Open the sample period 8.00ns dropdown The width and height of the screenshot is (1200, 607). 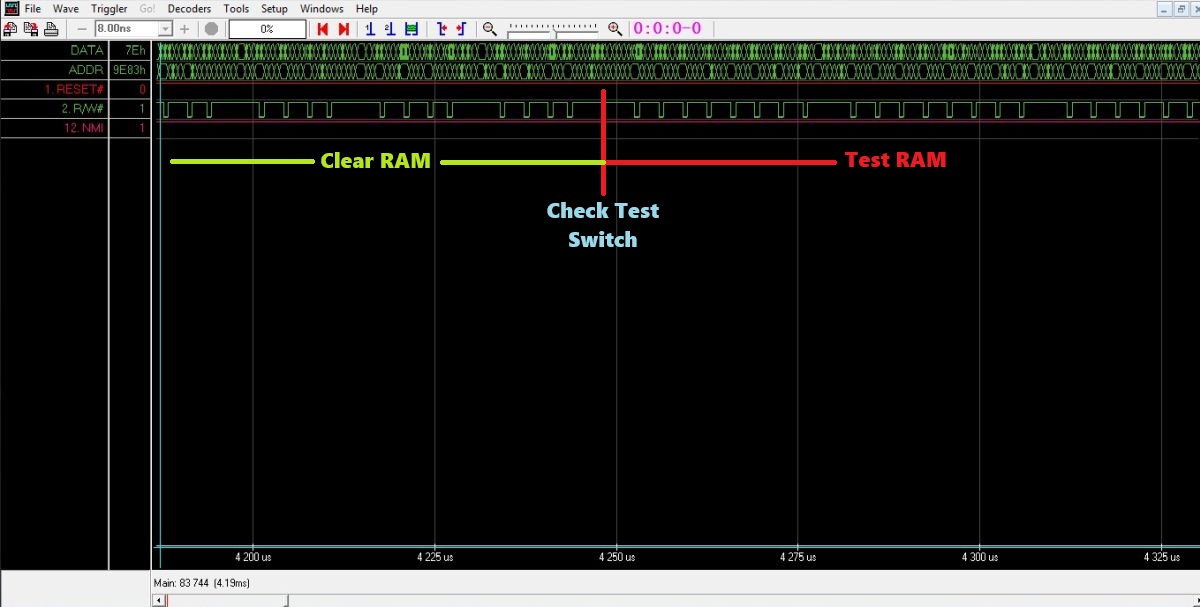(166, 29)
